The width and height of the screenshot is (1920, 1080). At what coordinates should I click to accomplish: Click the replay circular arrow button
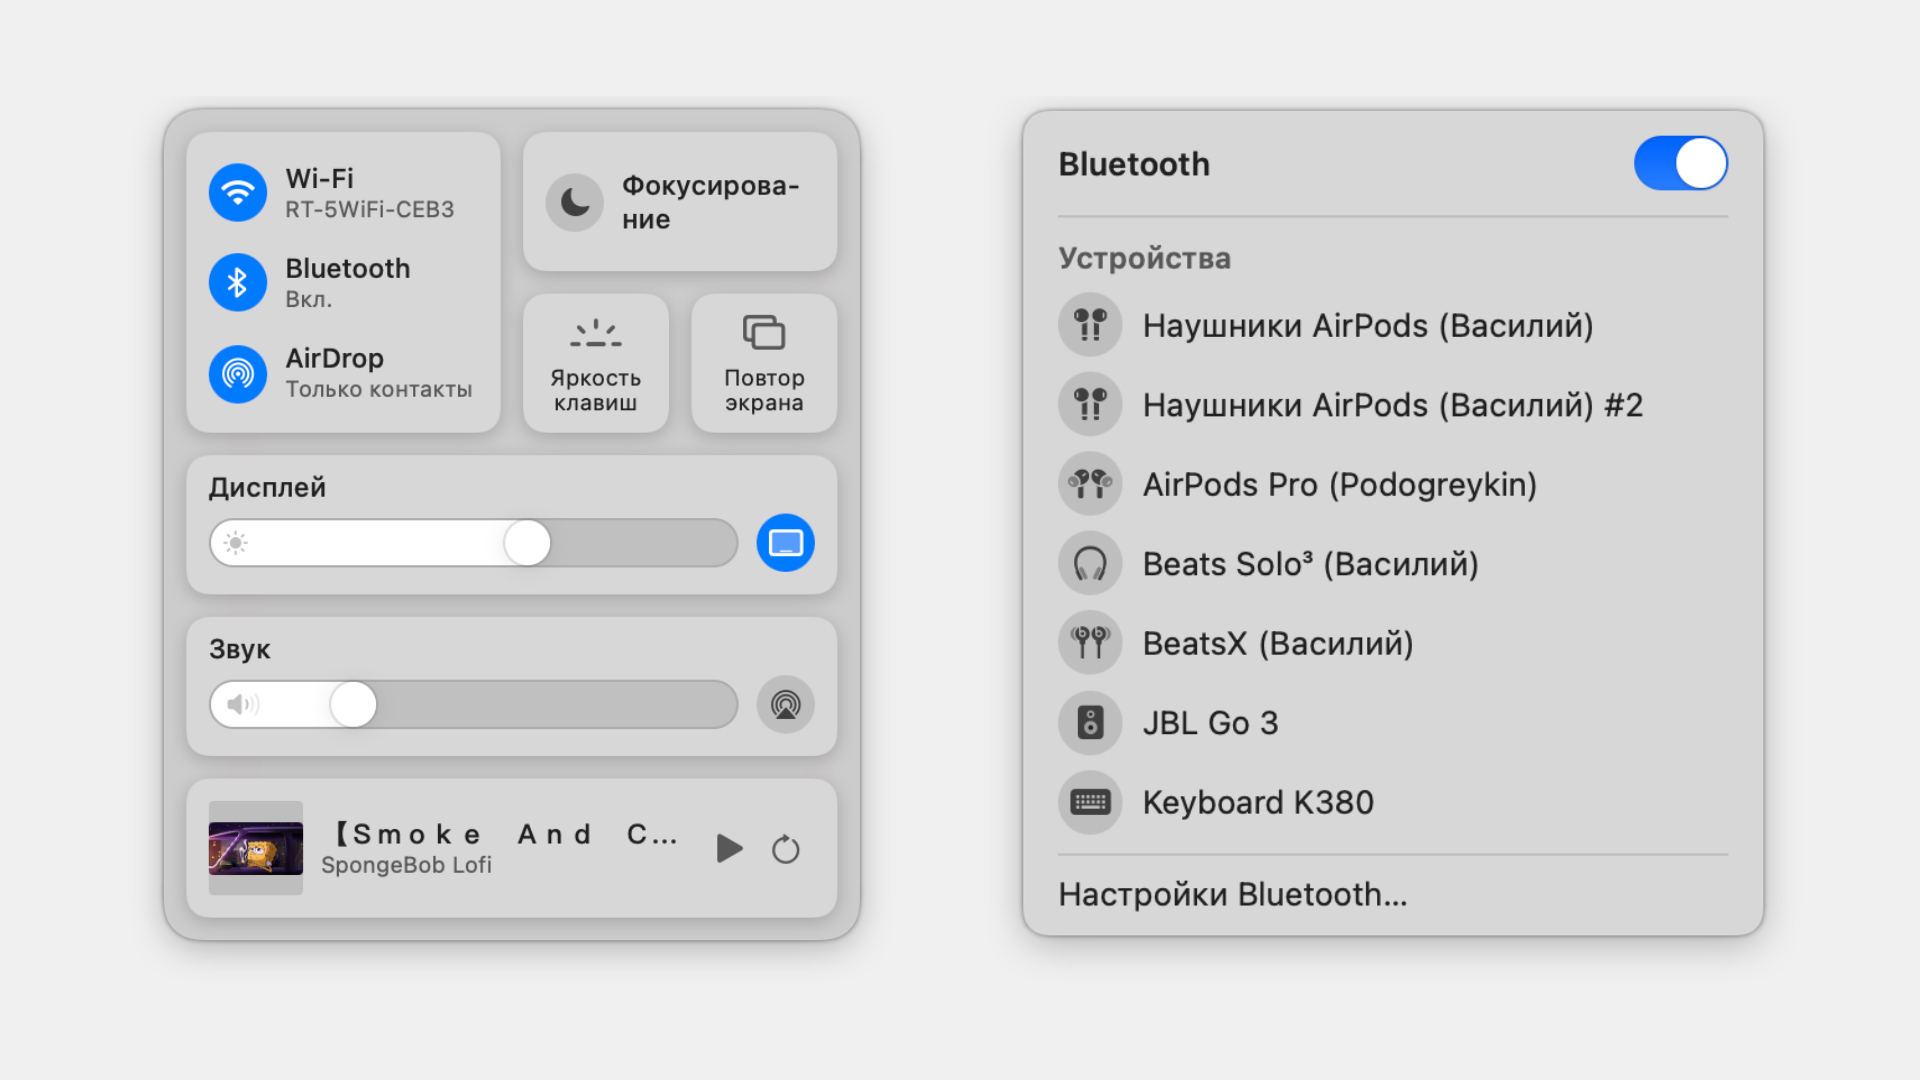click(x=786, y=849)
